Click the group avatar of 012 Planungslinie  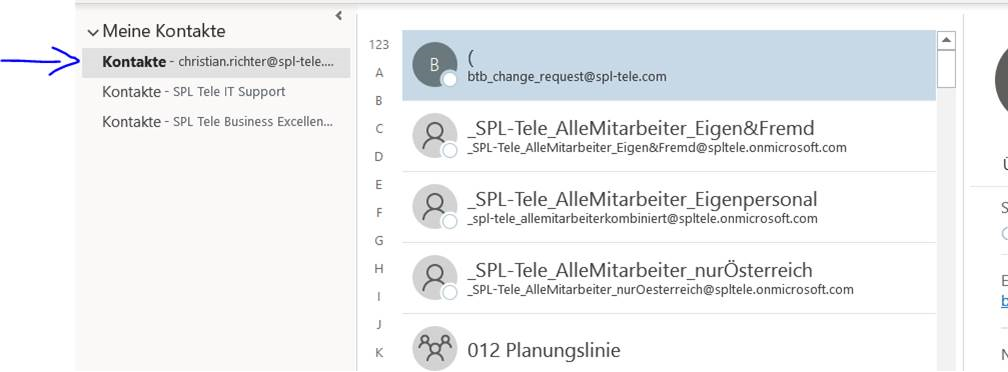click(x=435, y=348)
